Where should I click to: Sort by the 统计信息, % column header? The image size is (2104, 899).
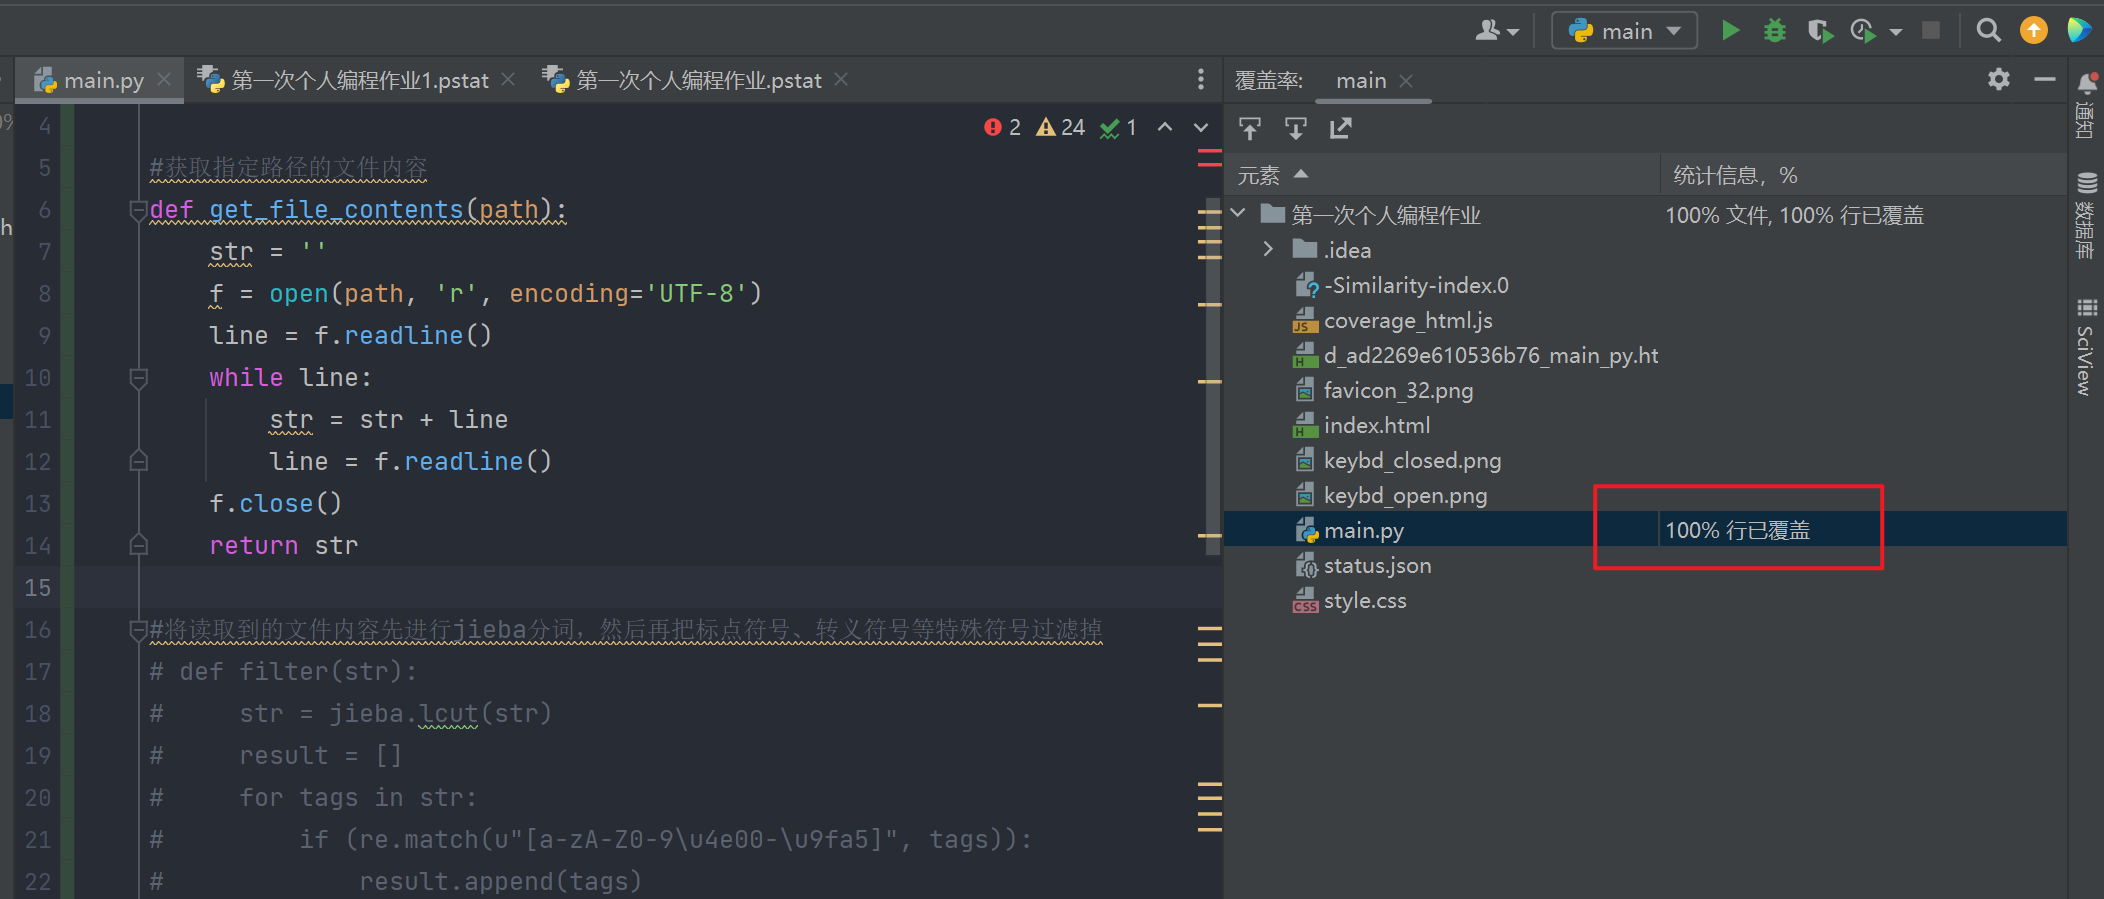(x=1863, y=175)
